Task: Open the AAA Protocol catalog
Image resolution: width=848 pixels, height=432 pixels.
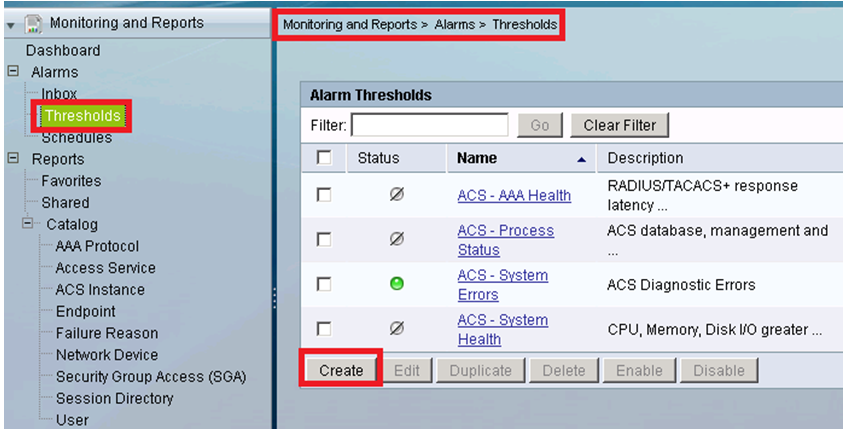Action: 97,247
